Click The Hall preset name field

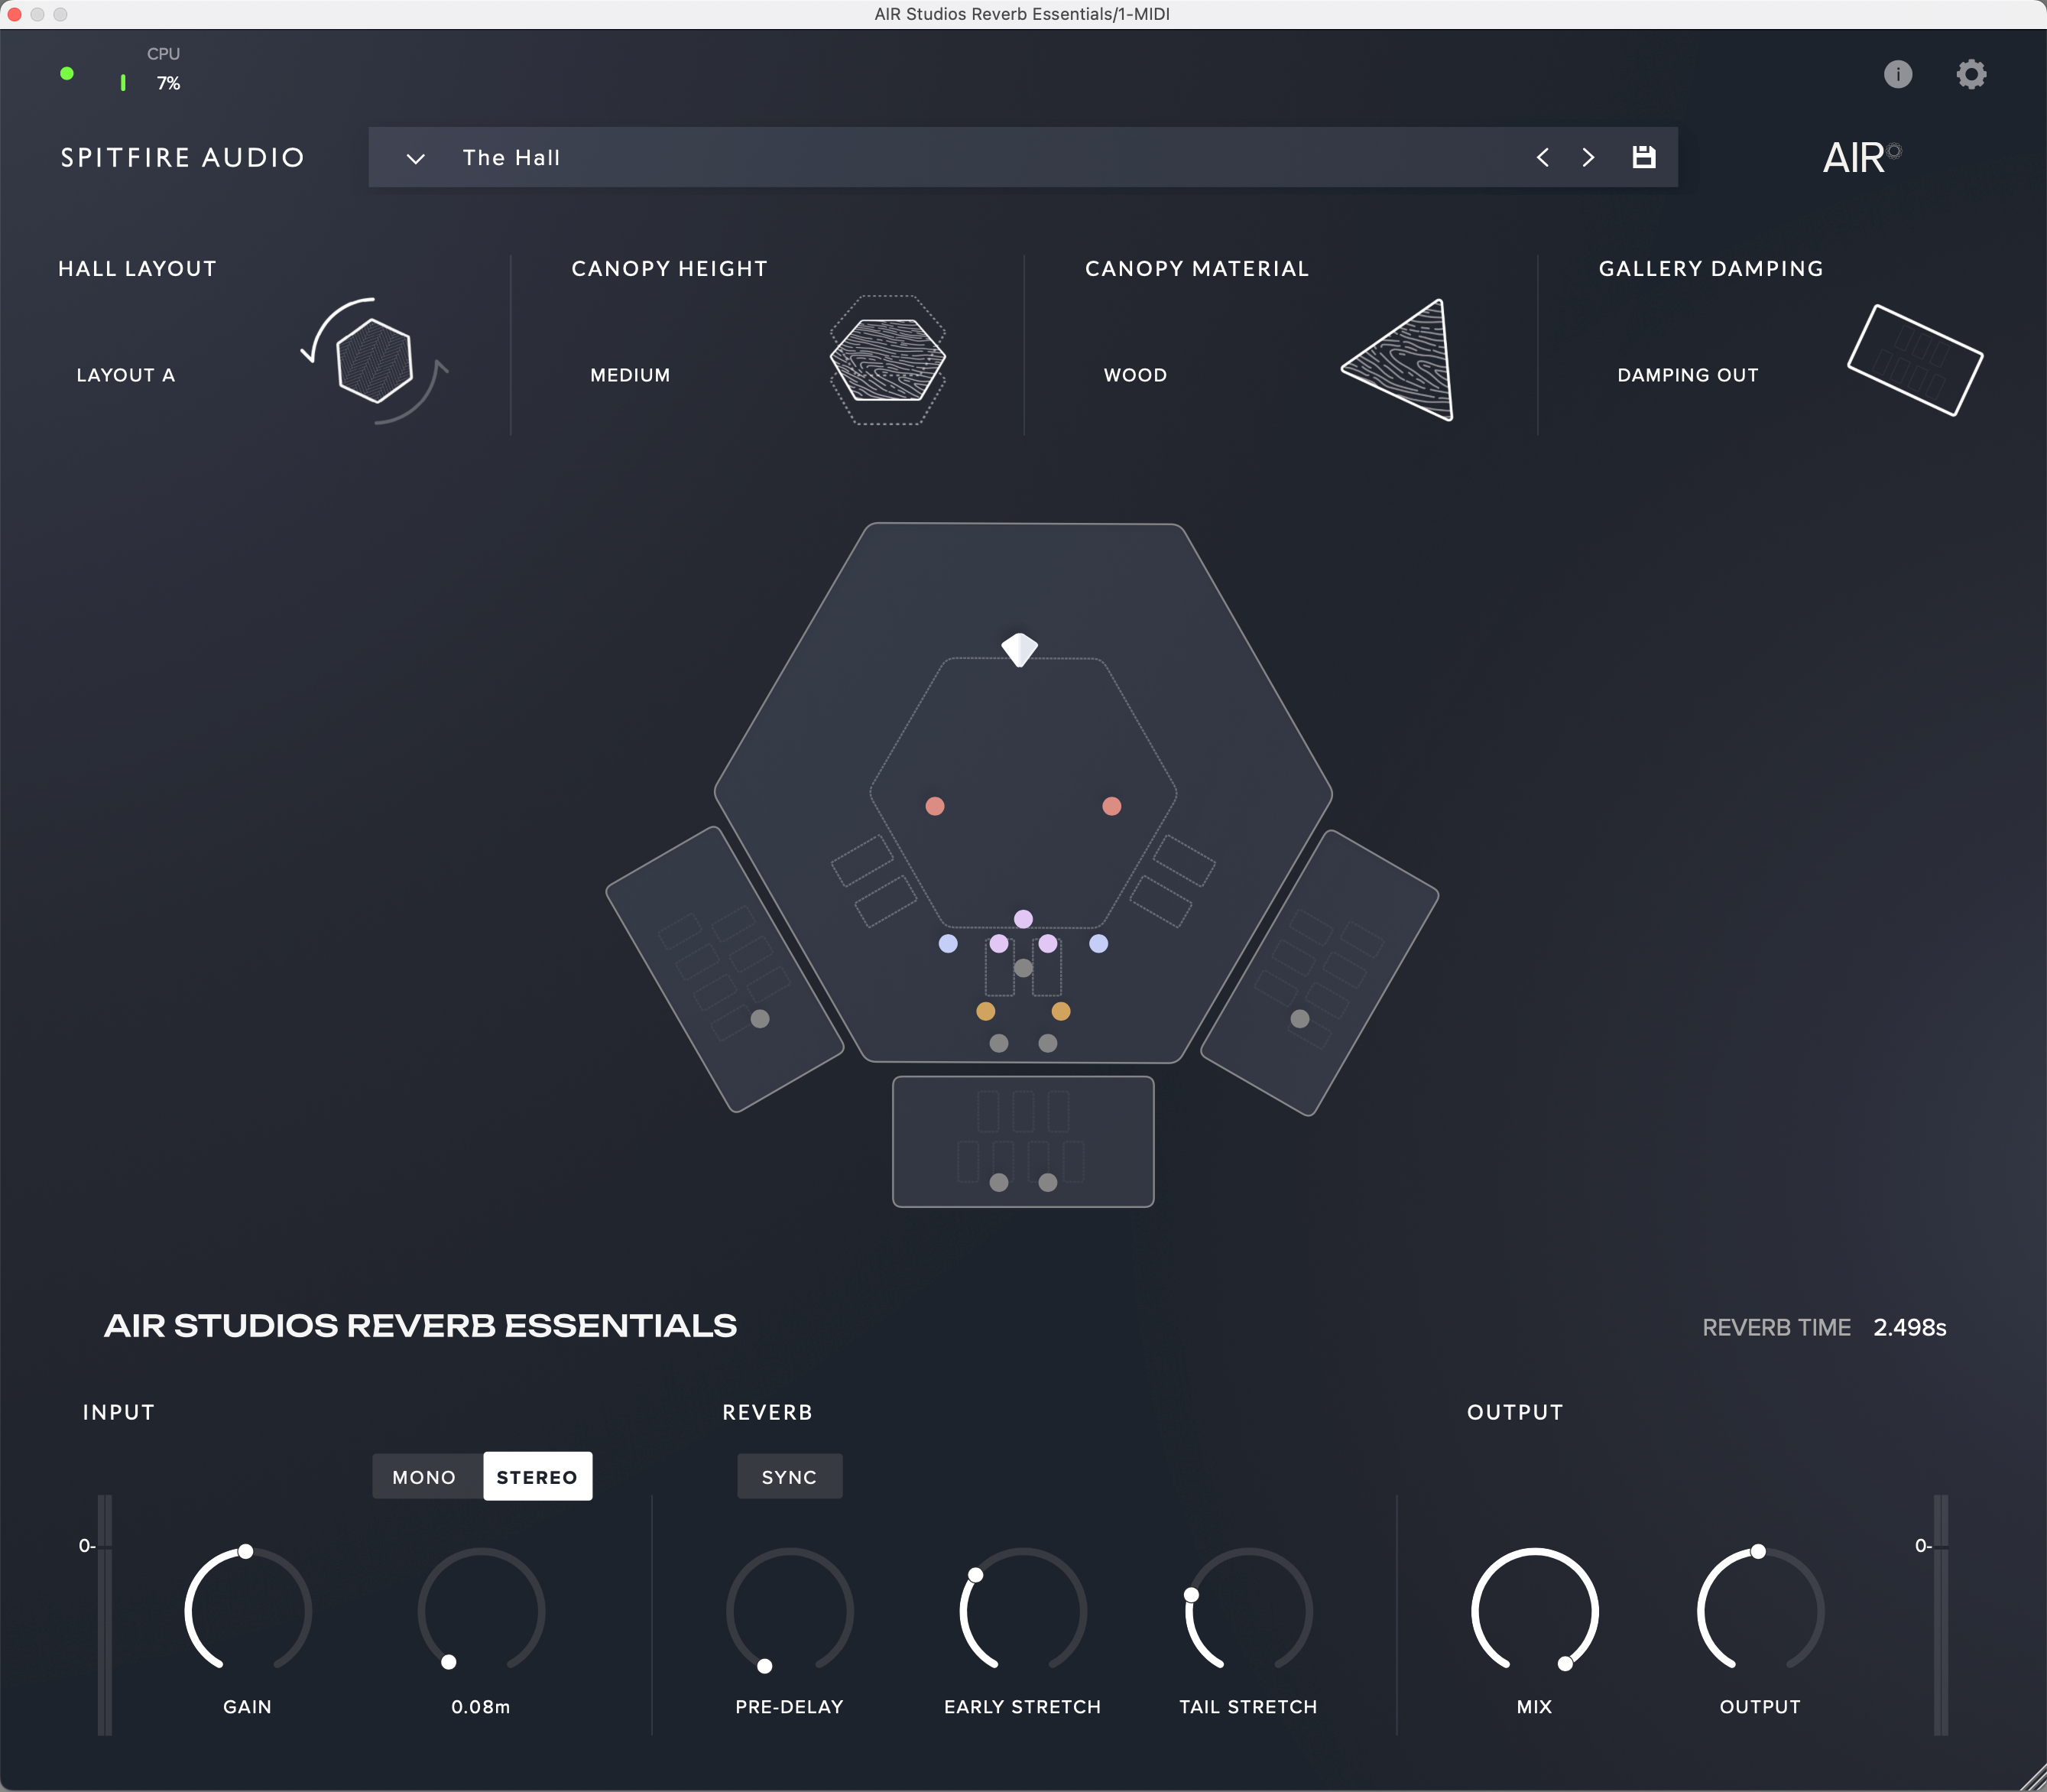pos(511,158)
